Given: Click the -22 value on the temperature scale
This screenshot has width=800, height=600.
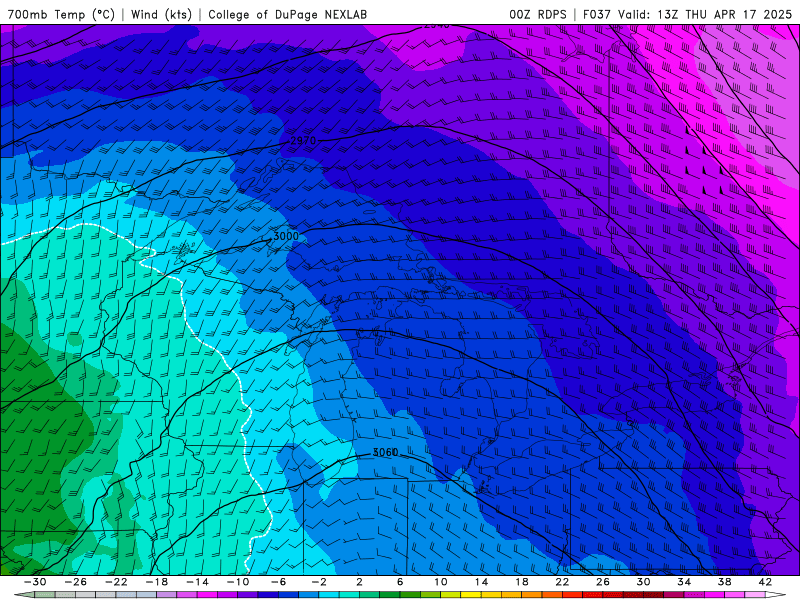Looking at the screenshot, I should [x=116, y=582].
